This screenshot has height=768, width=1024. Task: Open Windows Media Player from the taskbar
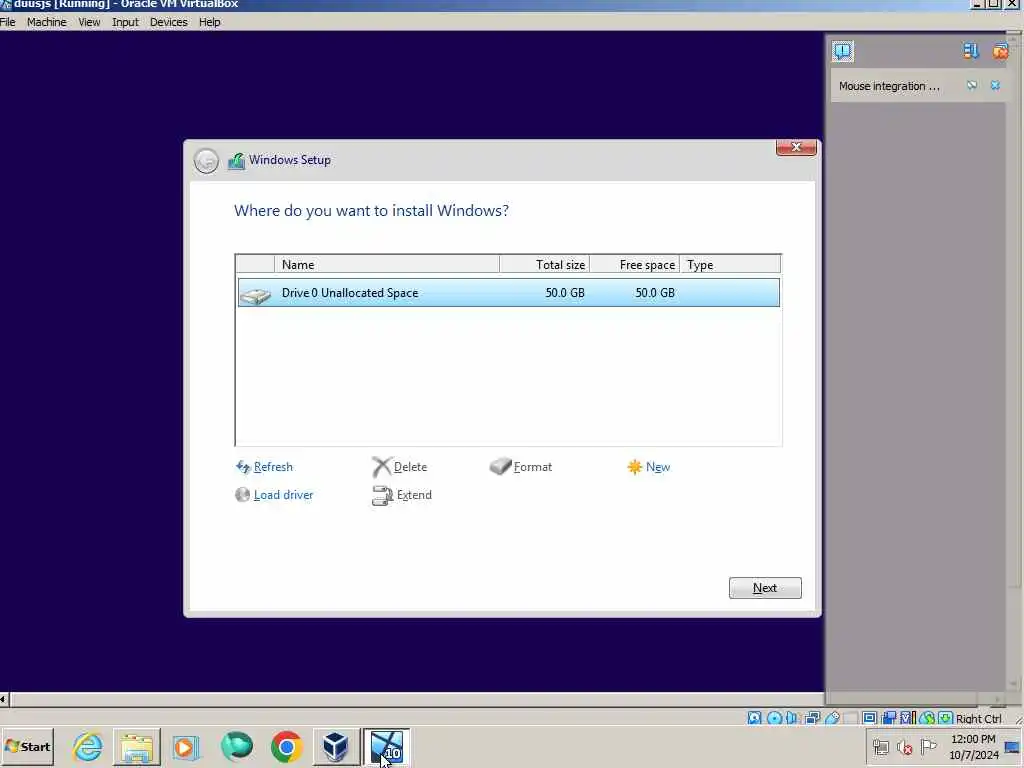tap(186, 746)
